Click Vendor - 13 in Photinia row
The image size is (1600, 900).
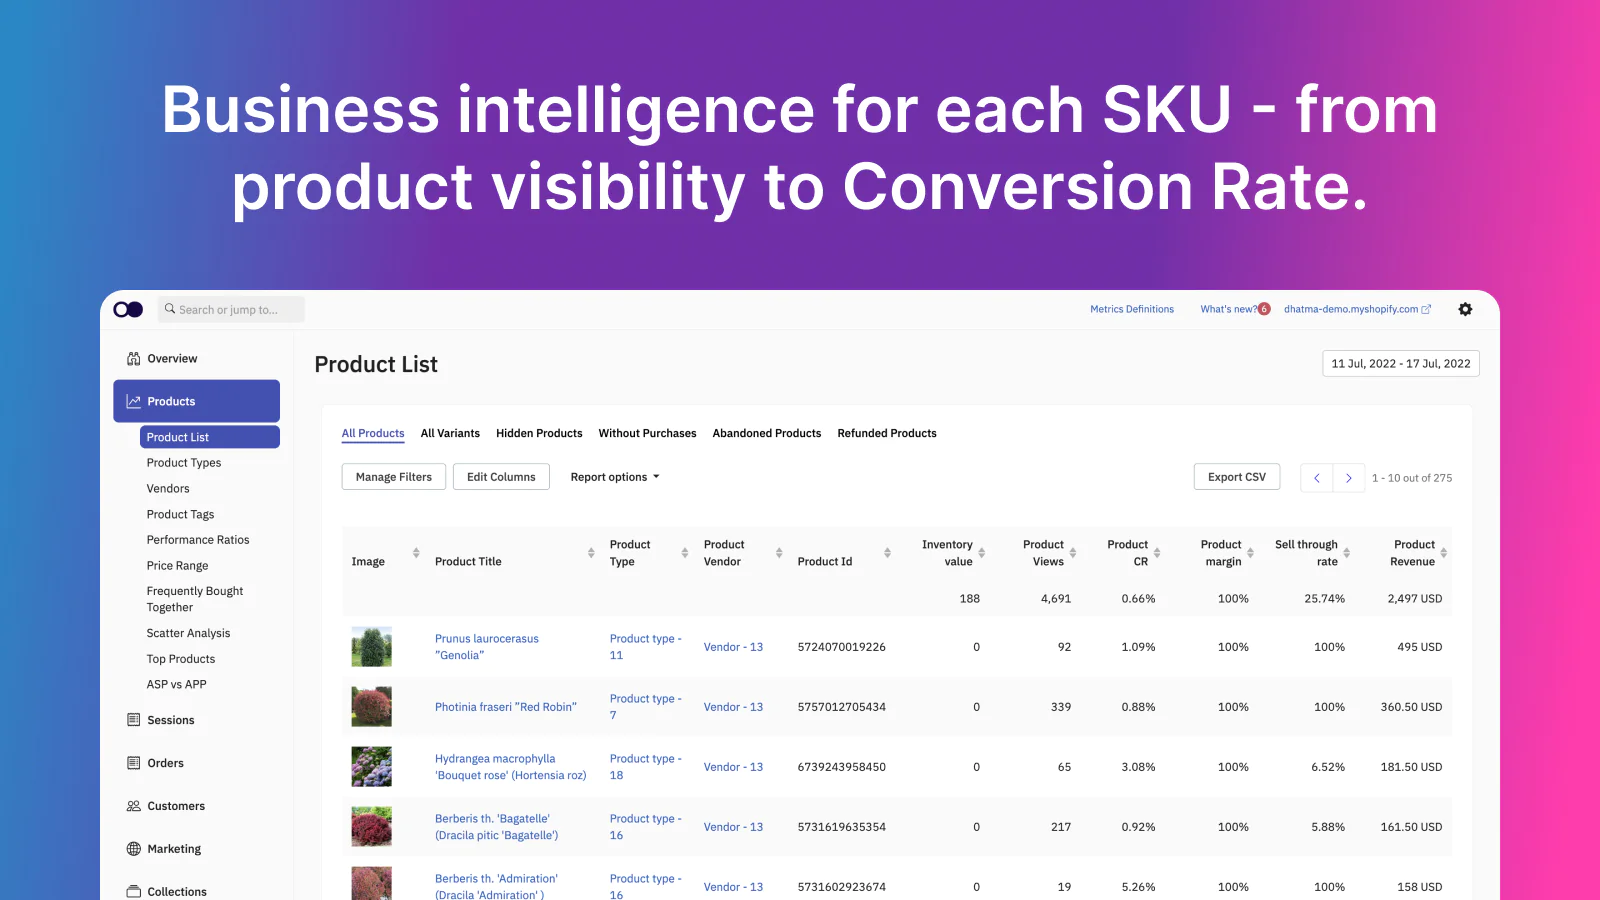pyautogui.click(x=733, y=707)
